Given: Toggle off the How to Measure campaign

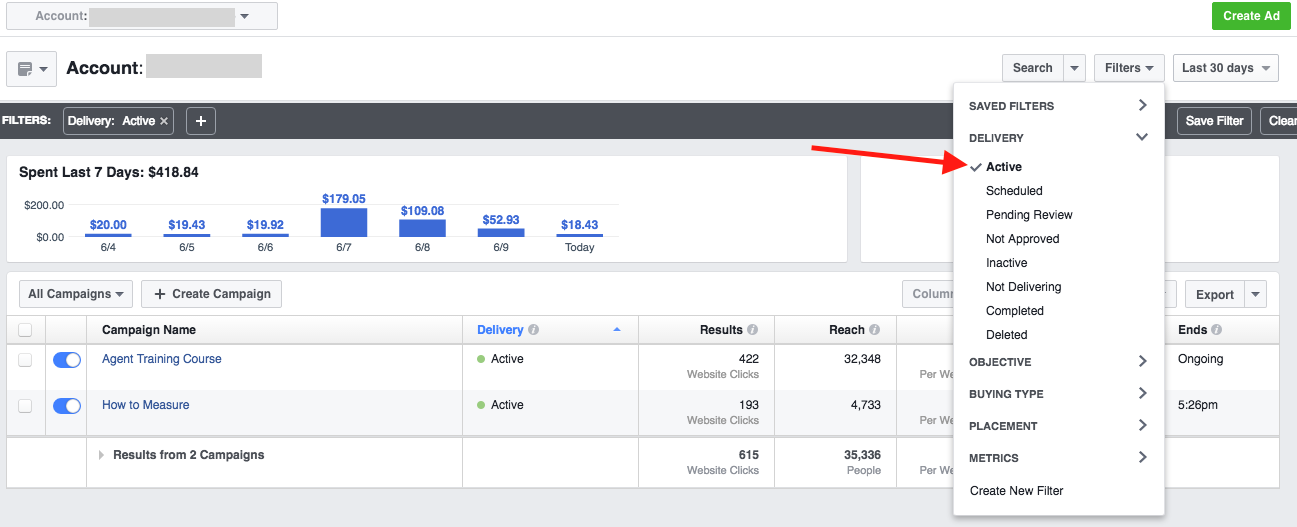Looking at the screenshot, I should [x=67, y=406].
